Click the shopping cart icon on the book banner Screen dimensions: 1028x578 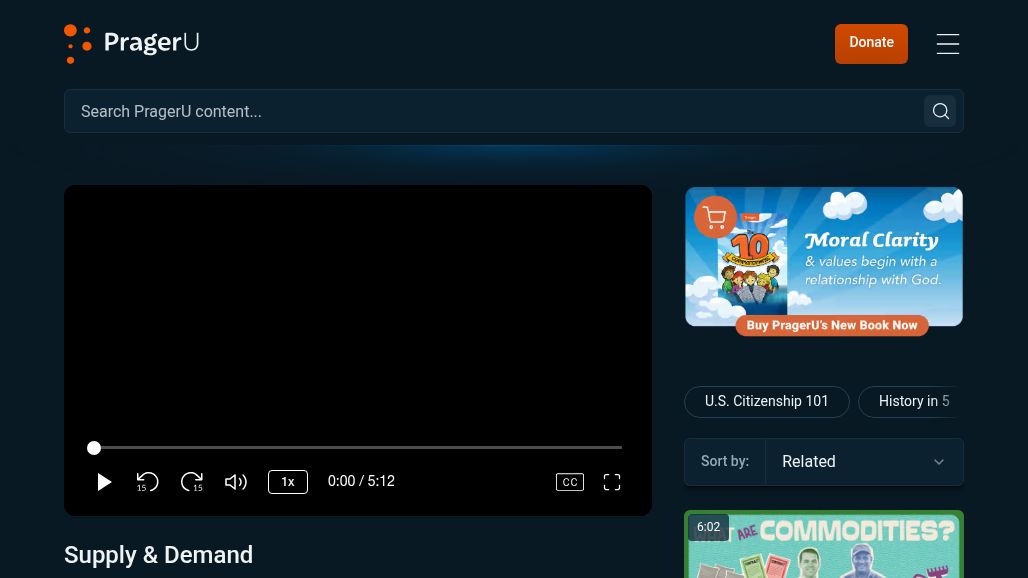pyautogui.click(x=715, y=217)
